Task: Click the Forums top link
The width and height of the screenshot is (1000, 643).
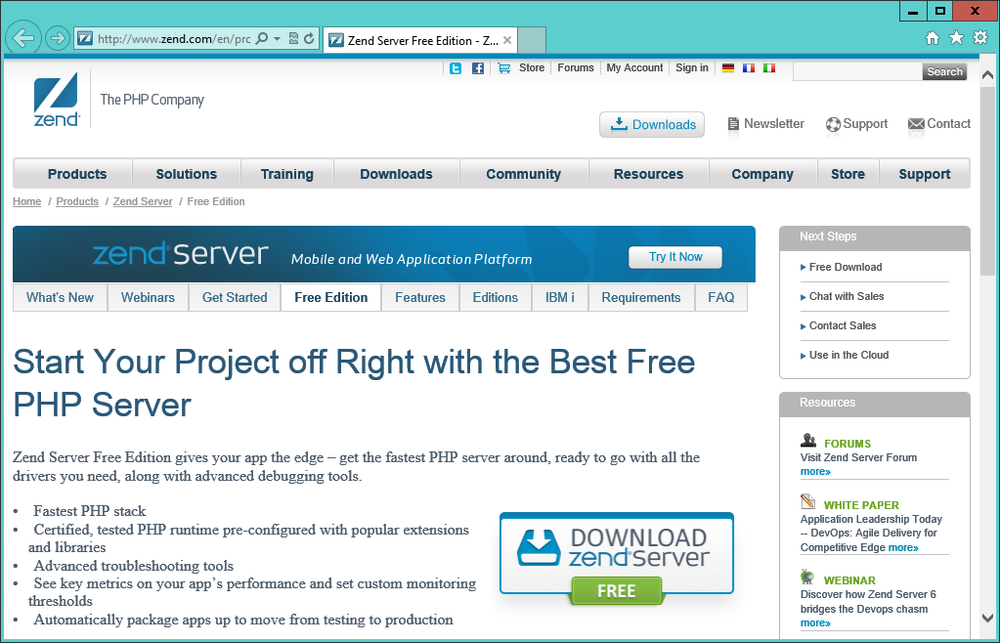Action: tap(575, 68)
